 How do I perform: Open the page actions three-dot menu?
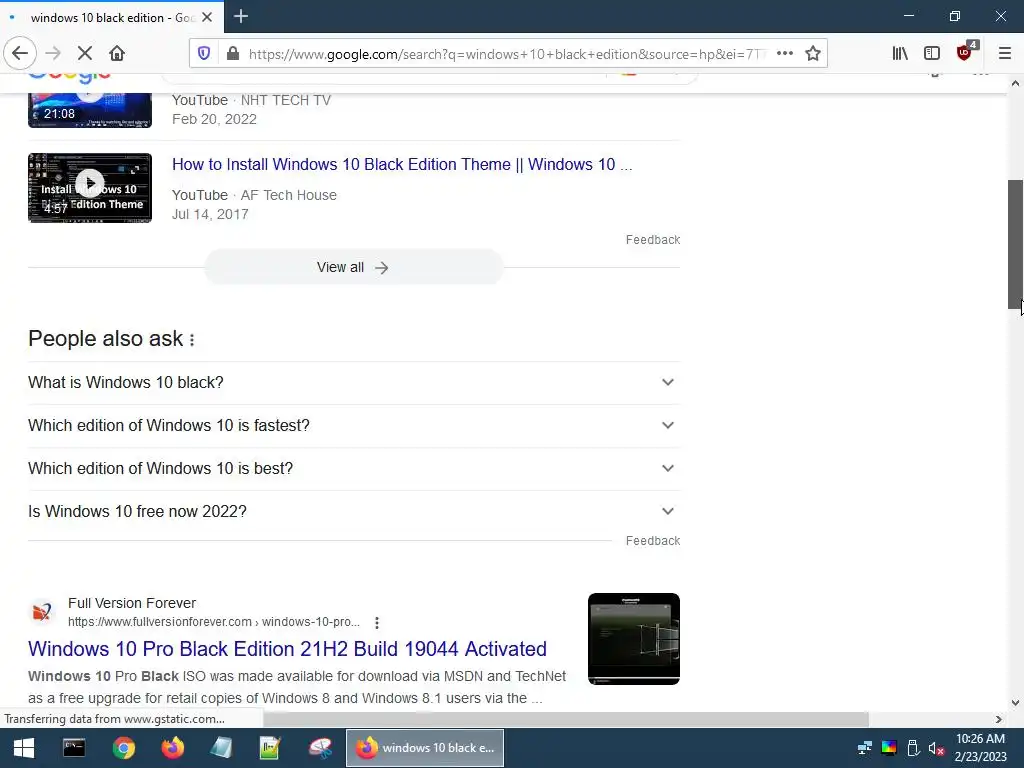tap(785, 54)
